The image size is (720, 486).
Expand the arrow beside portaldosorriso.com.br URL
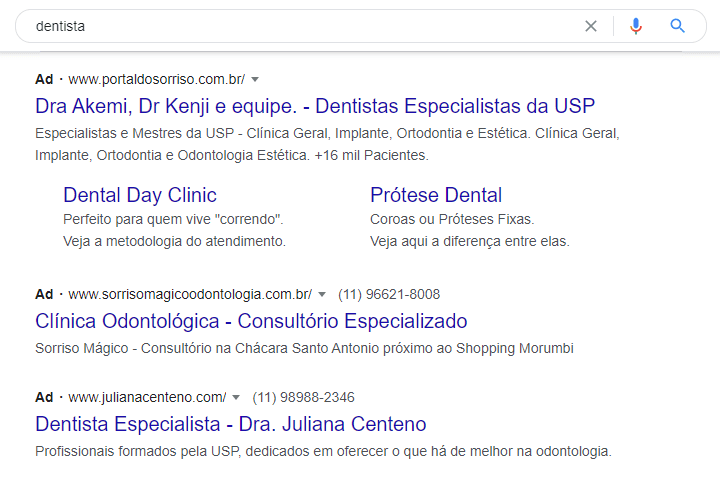point(255,79)
